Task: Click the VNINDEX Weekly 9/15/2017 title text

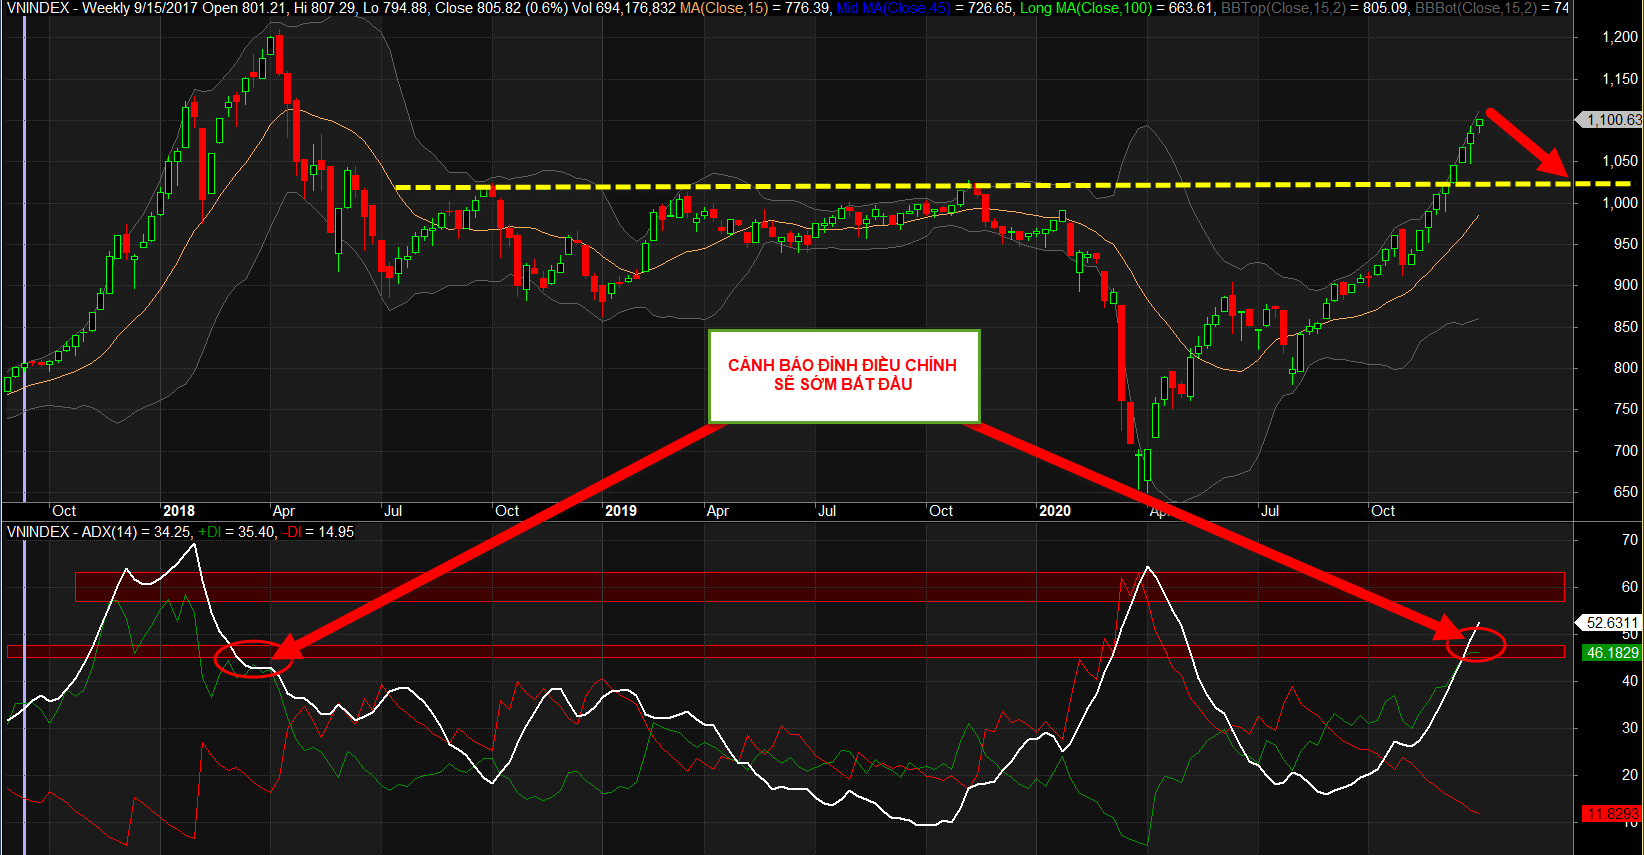Action: pos(102,8)
